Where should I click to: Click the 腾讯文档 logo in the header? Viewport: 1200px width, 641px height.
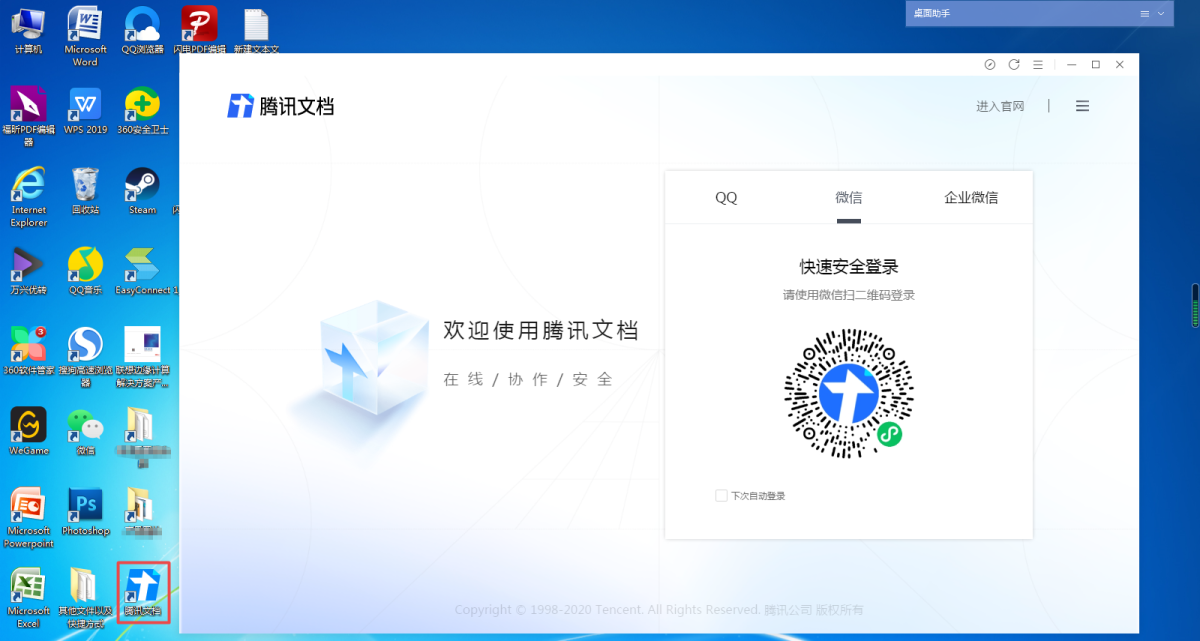(280, 106)
